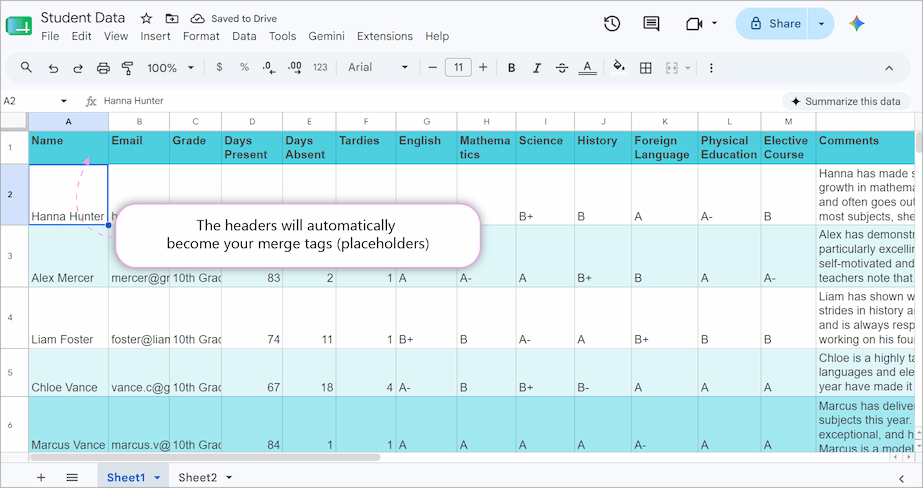Select the Sheet1 tab
Image resolution: width=923 pixels, height=488 pixels.
125,477
